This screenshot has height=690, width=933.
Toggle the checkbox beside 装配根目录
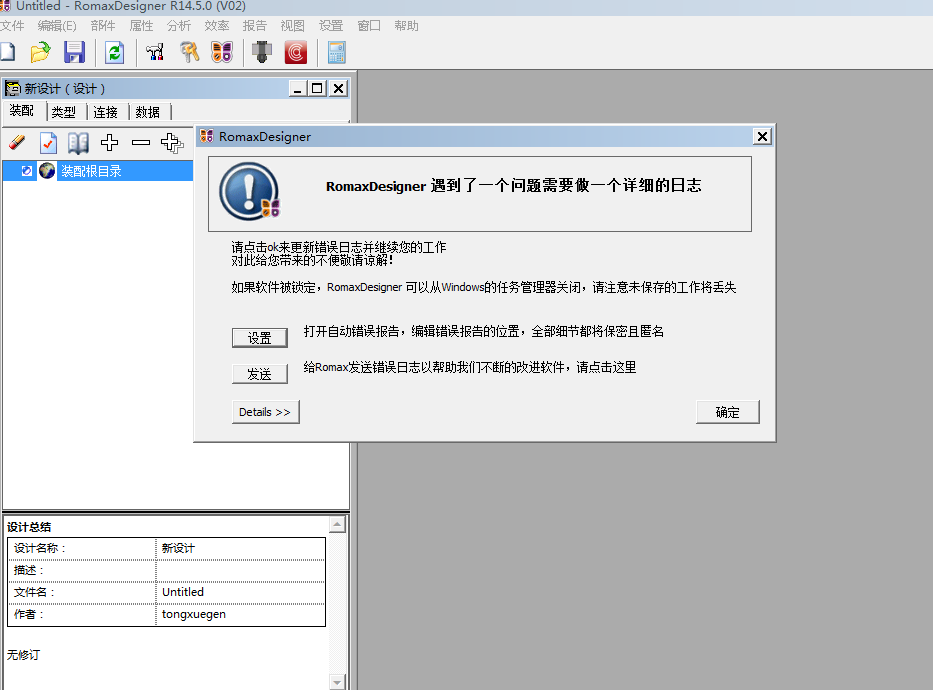27,171
